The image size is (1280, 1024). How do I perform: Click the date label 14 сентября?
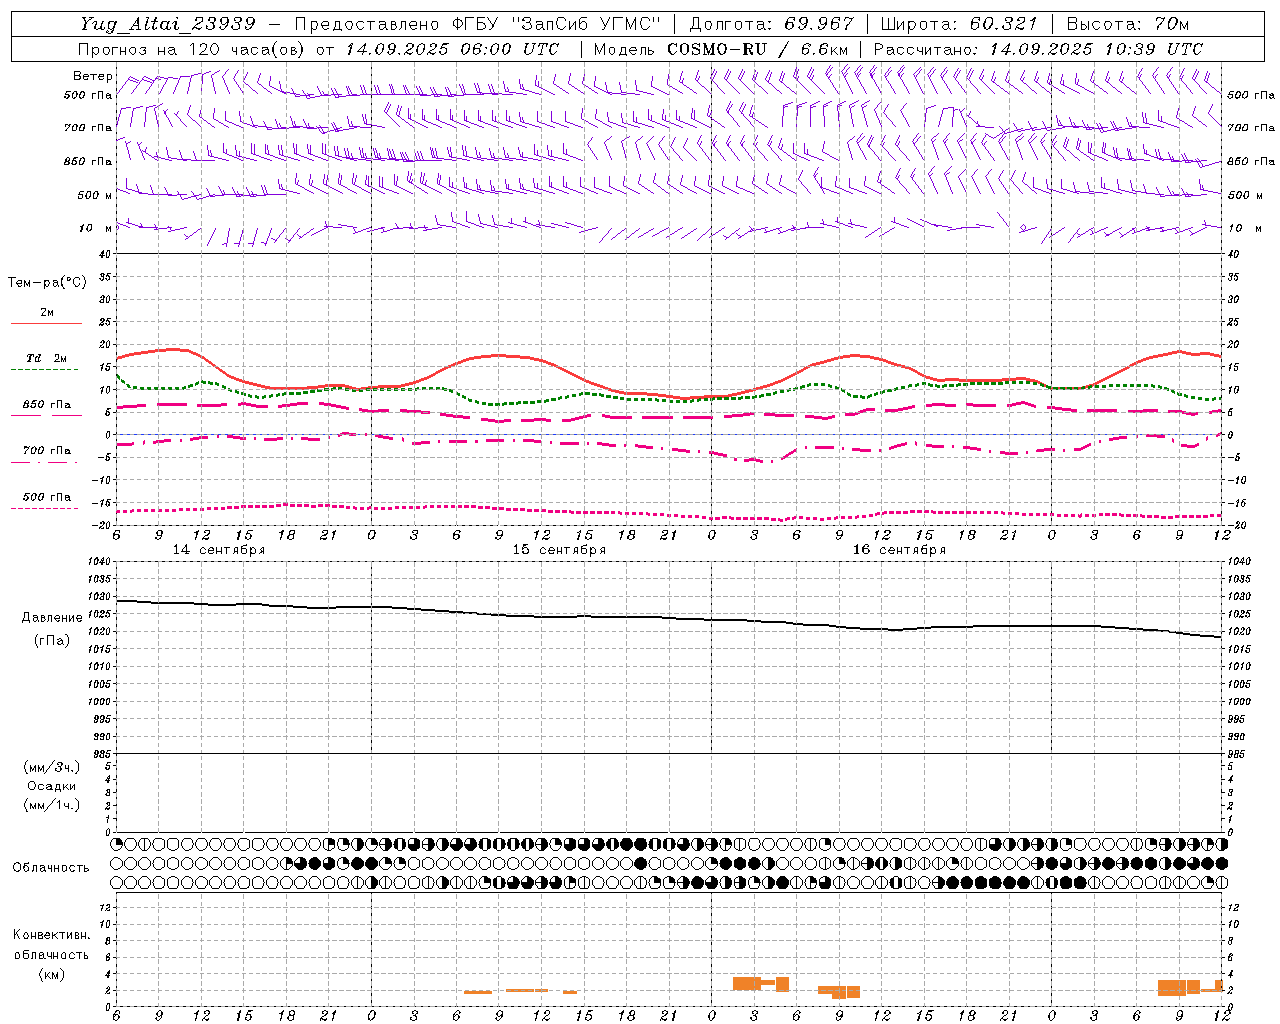click(x=219, y=550)
